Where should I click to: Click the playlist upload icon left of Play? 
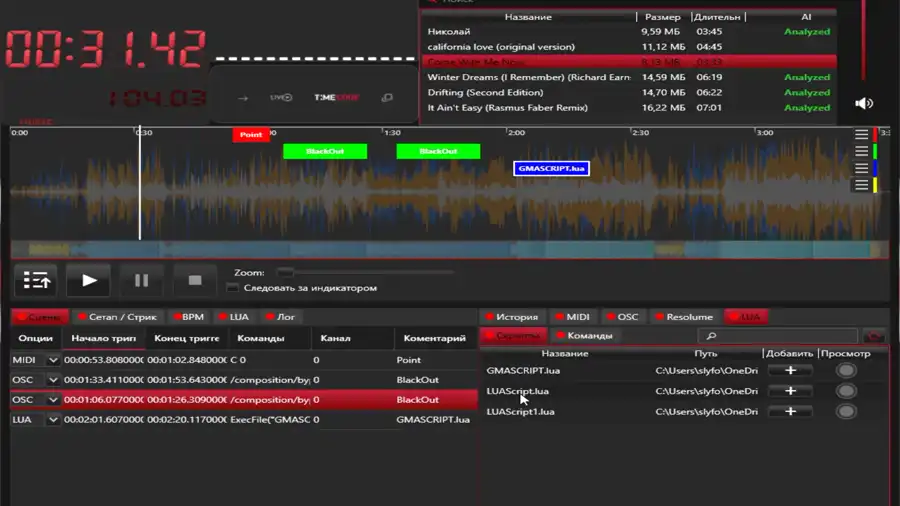point(36,281)
